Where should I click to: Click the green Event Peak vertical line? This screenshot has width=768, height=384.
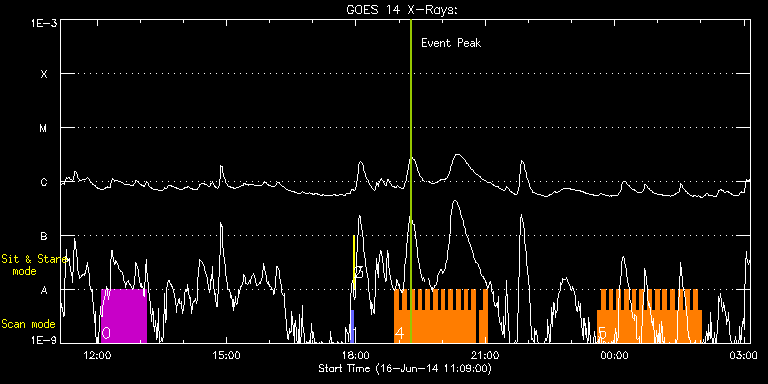(x=410, y=181)
